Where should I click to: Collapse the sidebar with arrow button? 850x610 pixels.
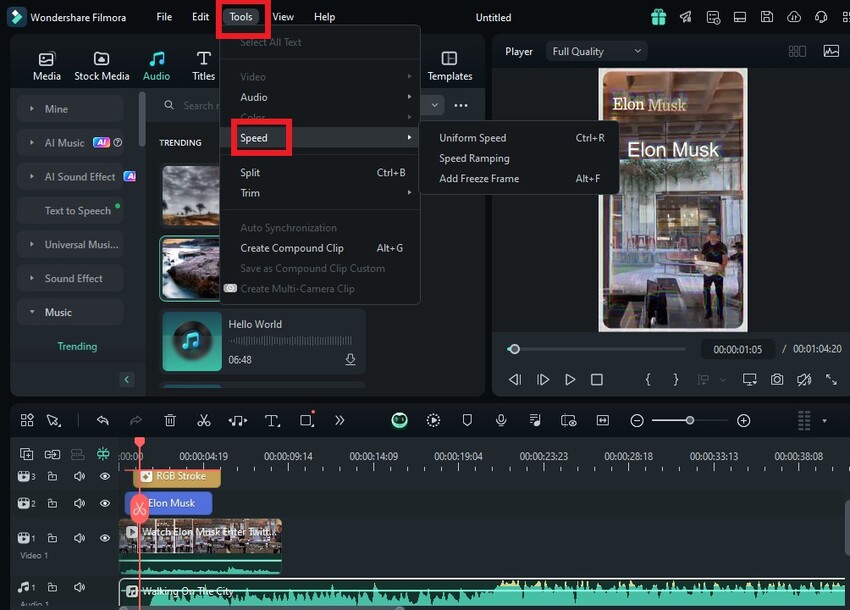(x=126, y=380)
